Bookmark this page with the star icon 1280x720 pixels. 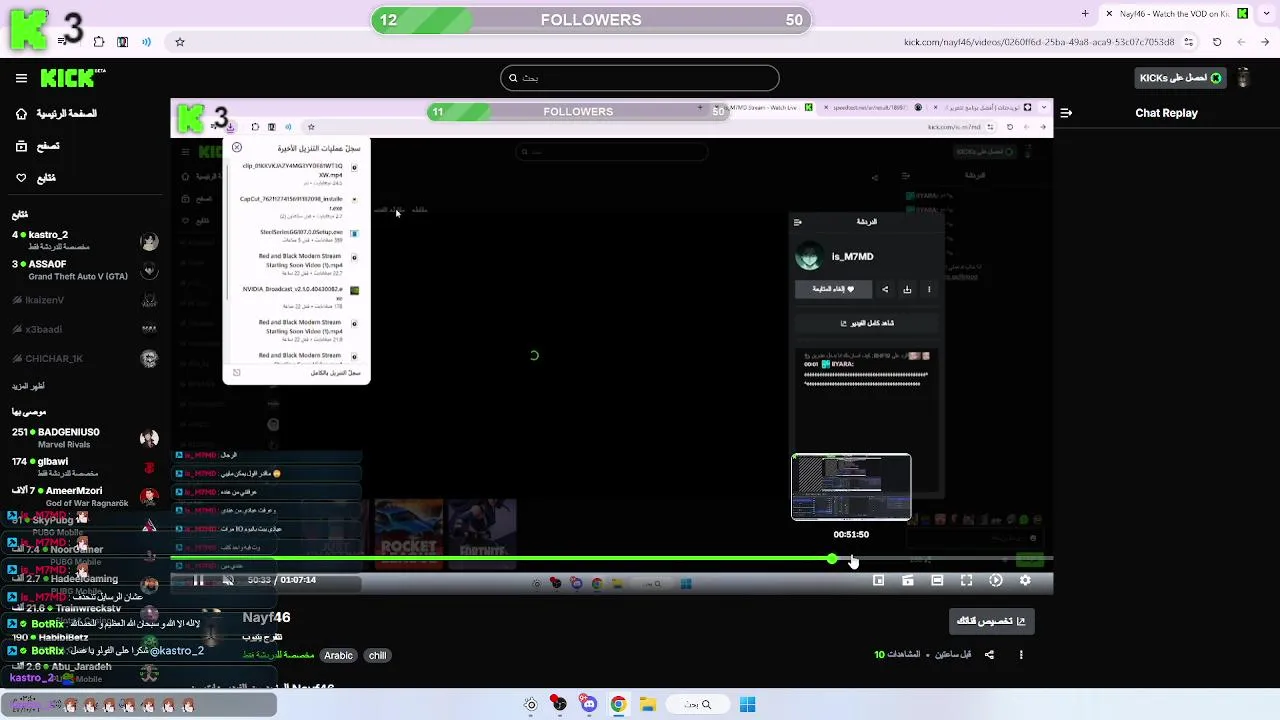180,42
